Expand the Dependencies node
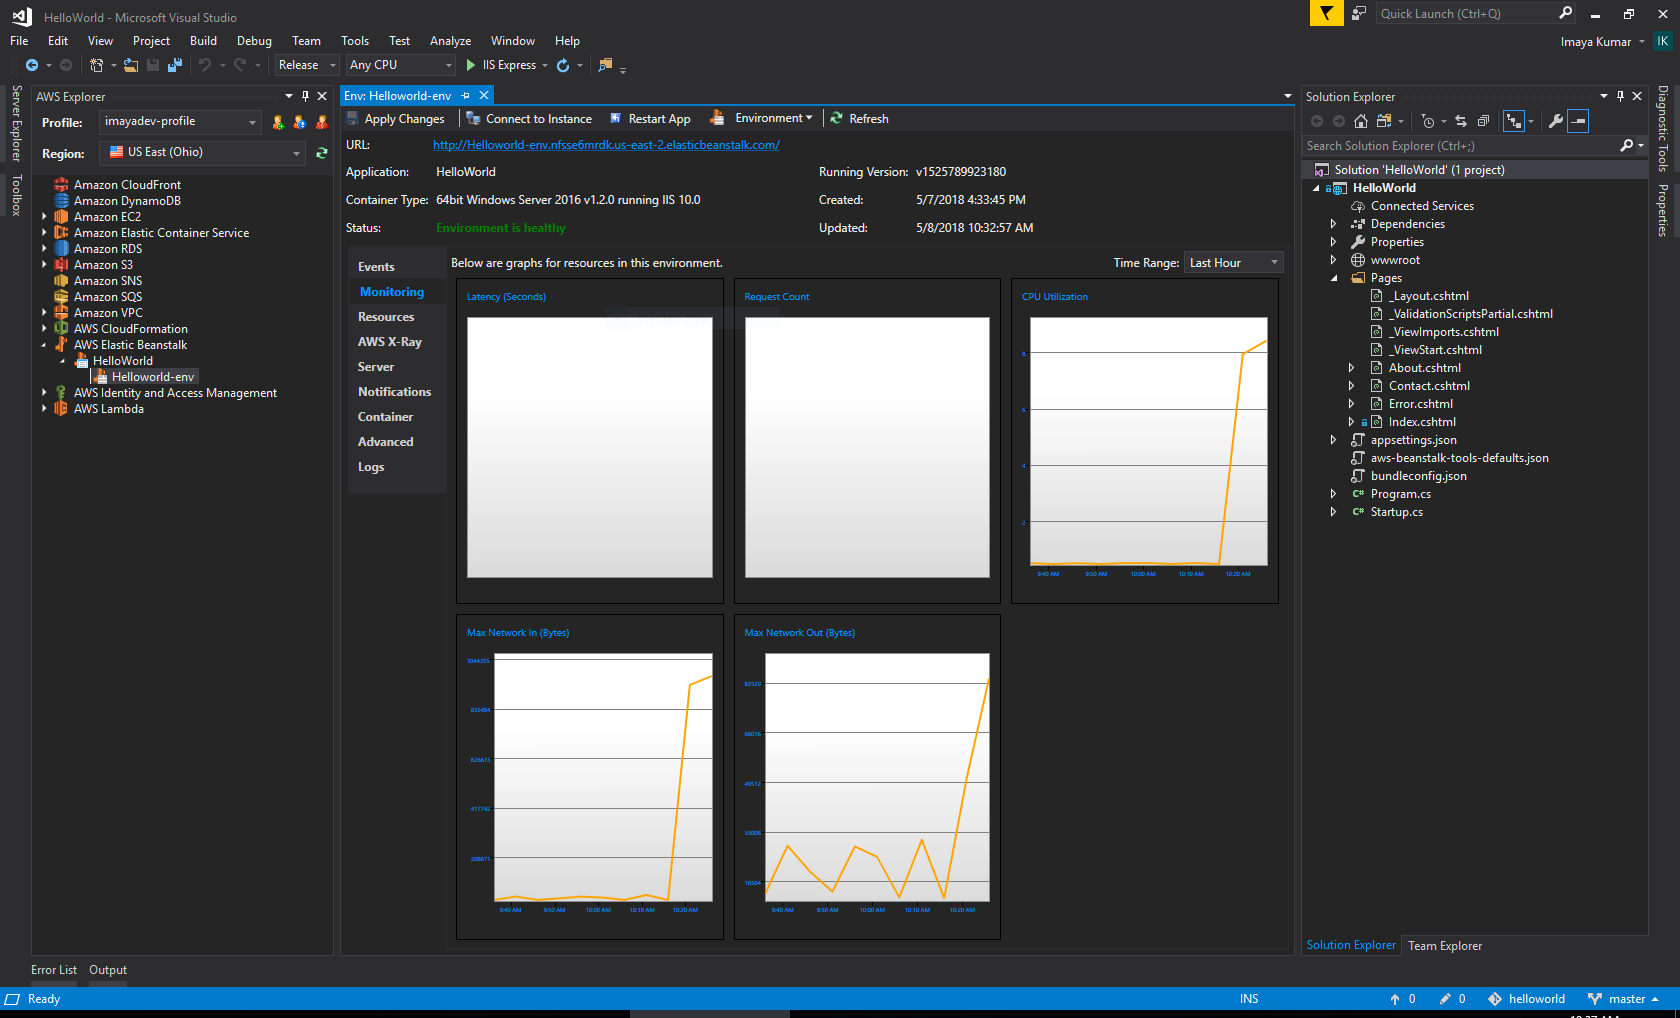This screenshot has width=1680, height=1018. pyautogui.click(x=1334, y=224)
